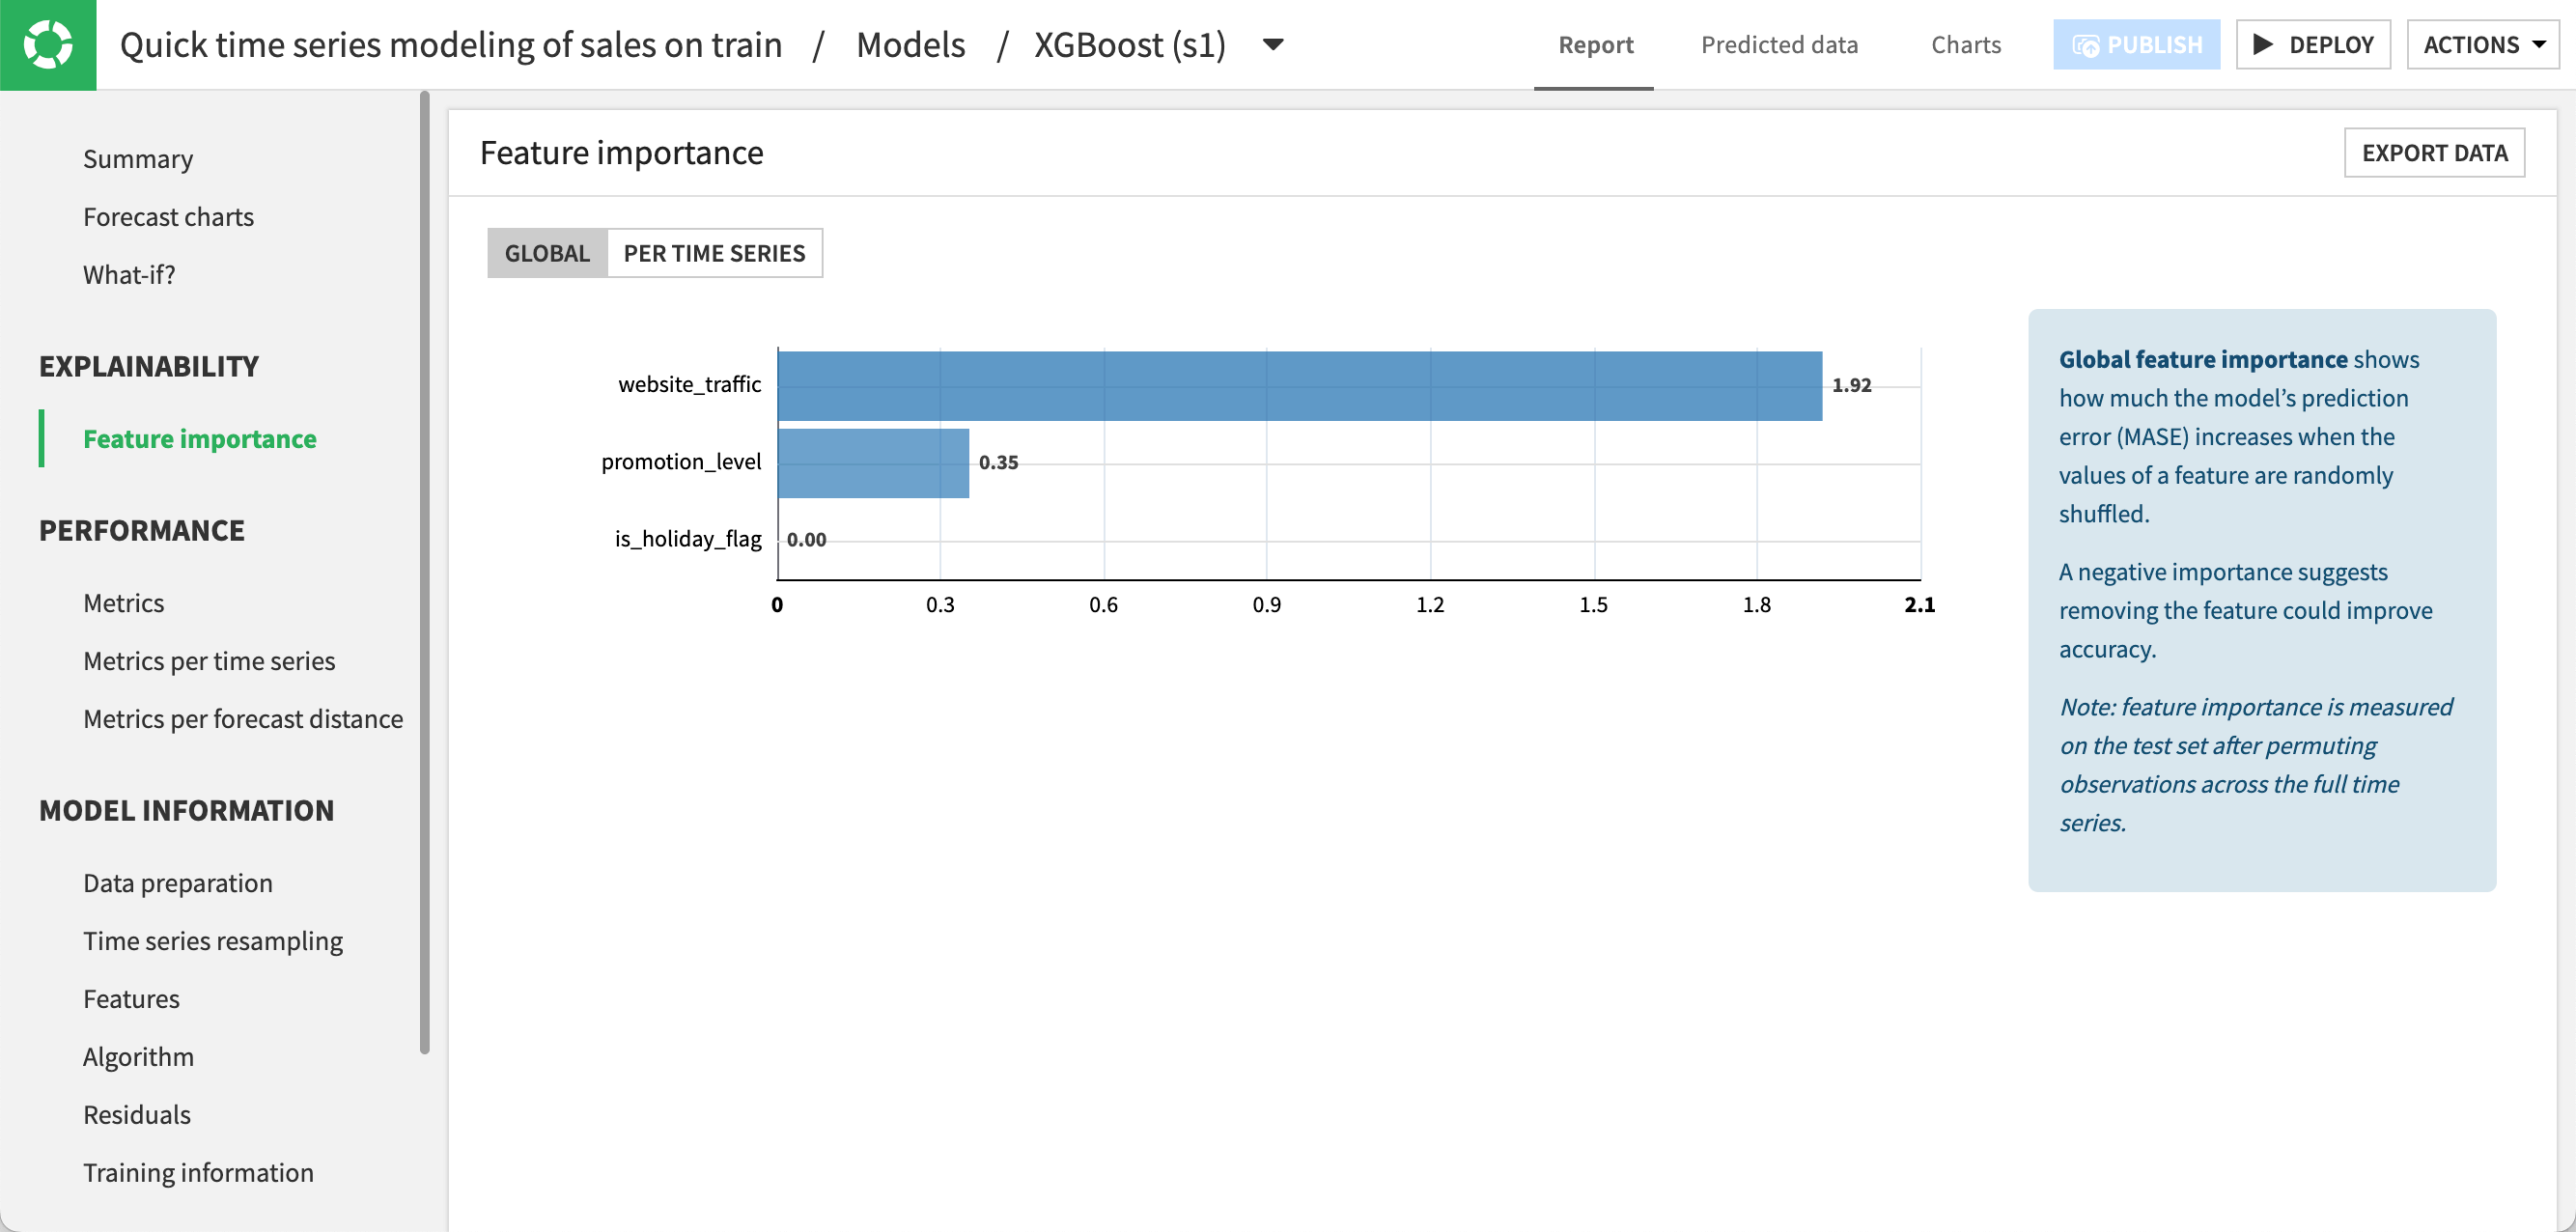Select the Global importance toggle
Viewport: 2576px width, 1232px height.
[548, 253]
